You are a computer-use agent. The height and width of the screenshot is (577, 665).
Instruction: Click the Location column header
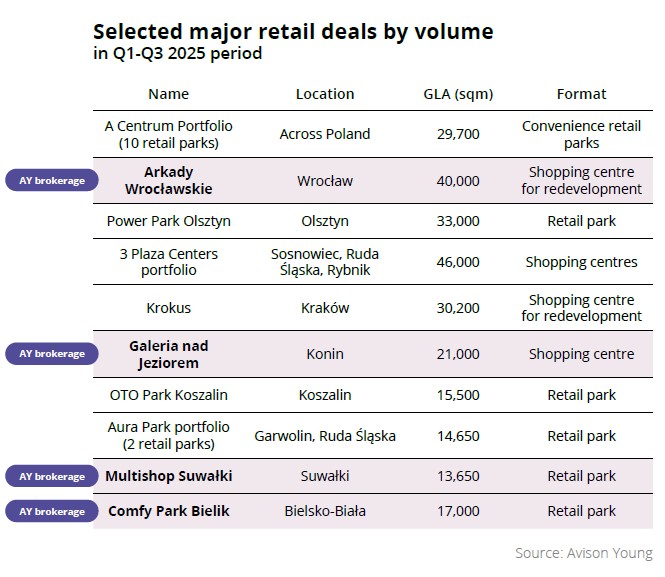coord(325,94)
